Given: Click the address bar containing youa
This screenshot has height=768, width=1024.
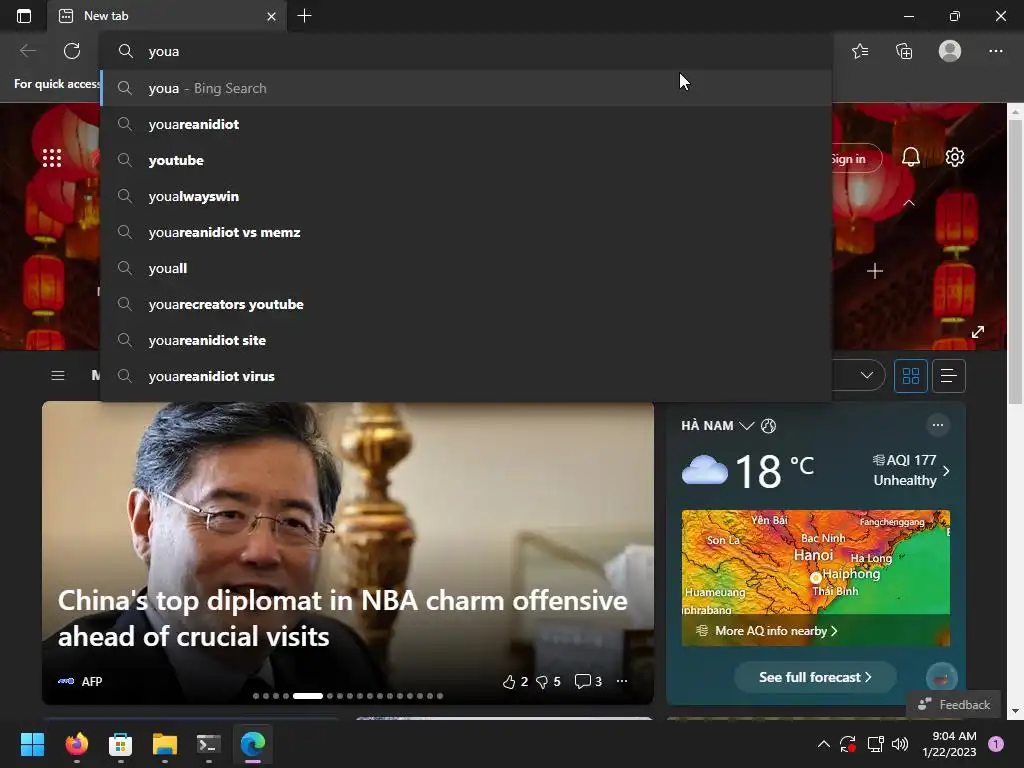Looking at the screenshot, I should 466,52.
